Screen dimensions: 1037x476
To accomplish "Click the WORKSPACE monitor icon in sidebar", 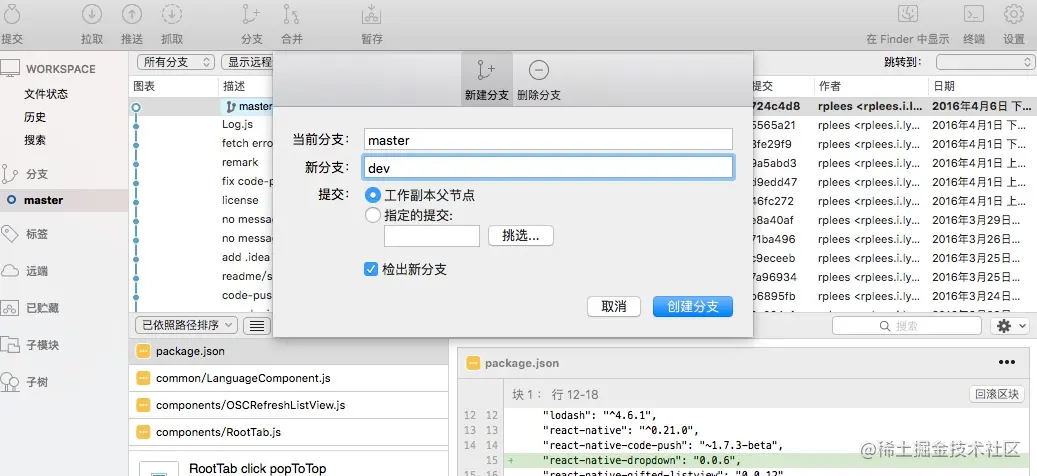I will (x=10, y=69).
